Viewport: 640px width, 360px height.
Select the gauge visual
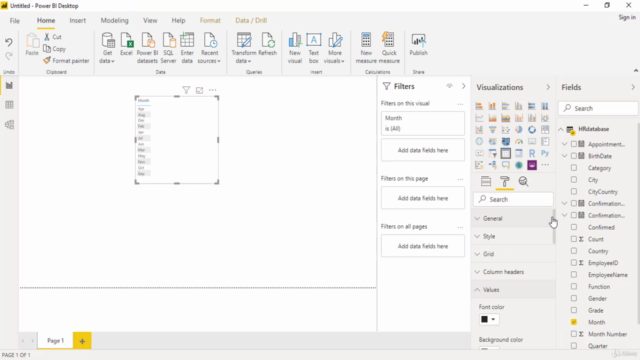point(518,142)
